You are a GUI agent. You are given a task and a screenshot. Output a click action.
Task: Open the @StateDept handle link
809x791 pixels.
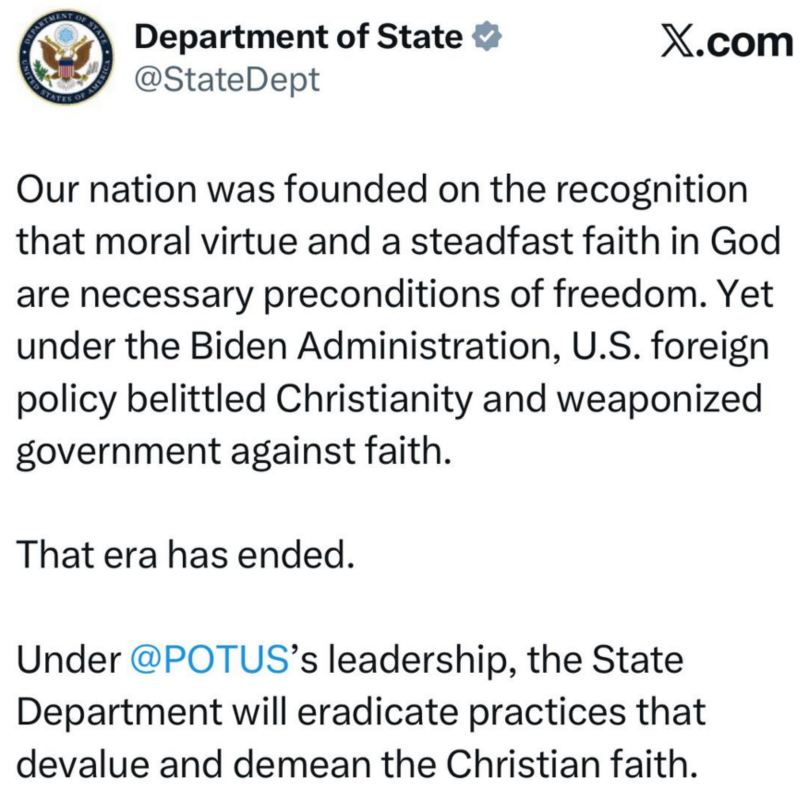point(227,79)
